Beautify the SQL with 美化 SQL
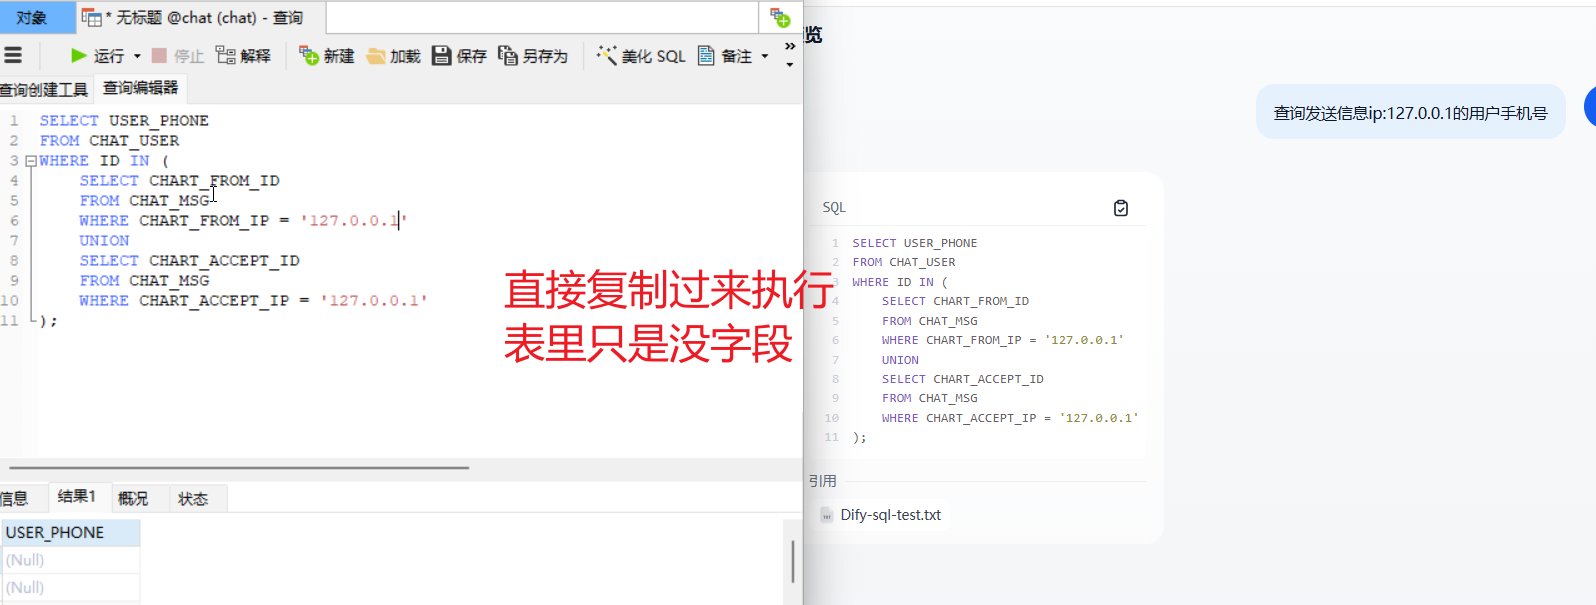This screenshot has height=605, width=1596. [641, 56]
